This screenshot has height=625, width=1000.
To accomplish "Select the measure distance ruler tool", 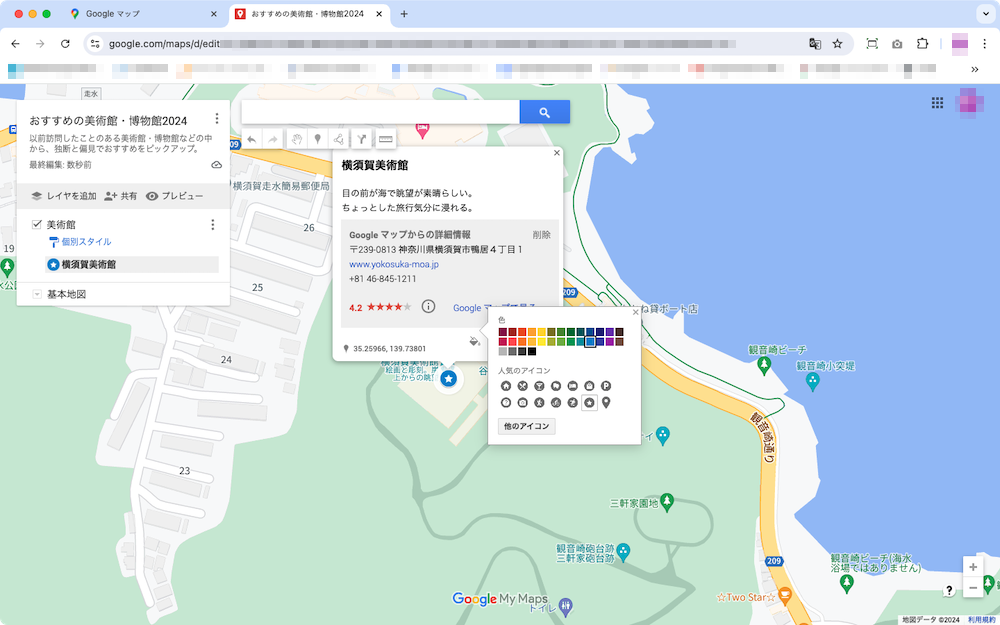I will 385,139.
